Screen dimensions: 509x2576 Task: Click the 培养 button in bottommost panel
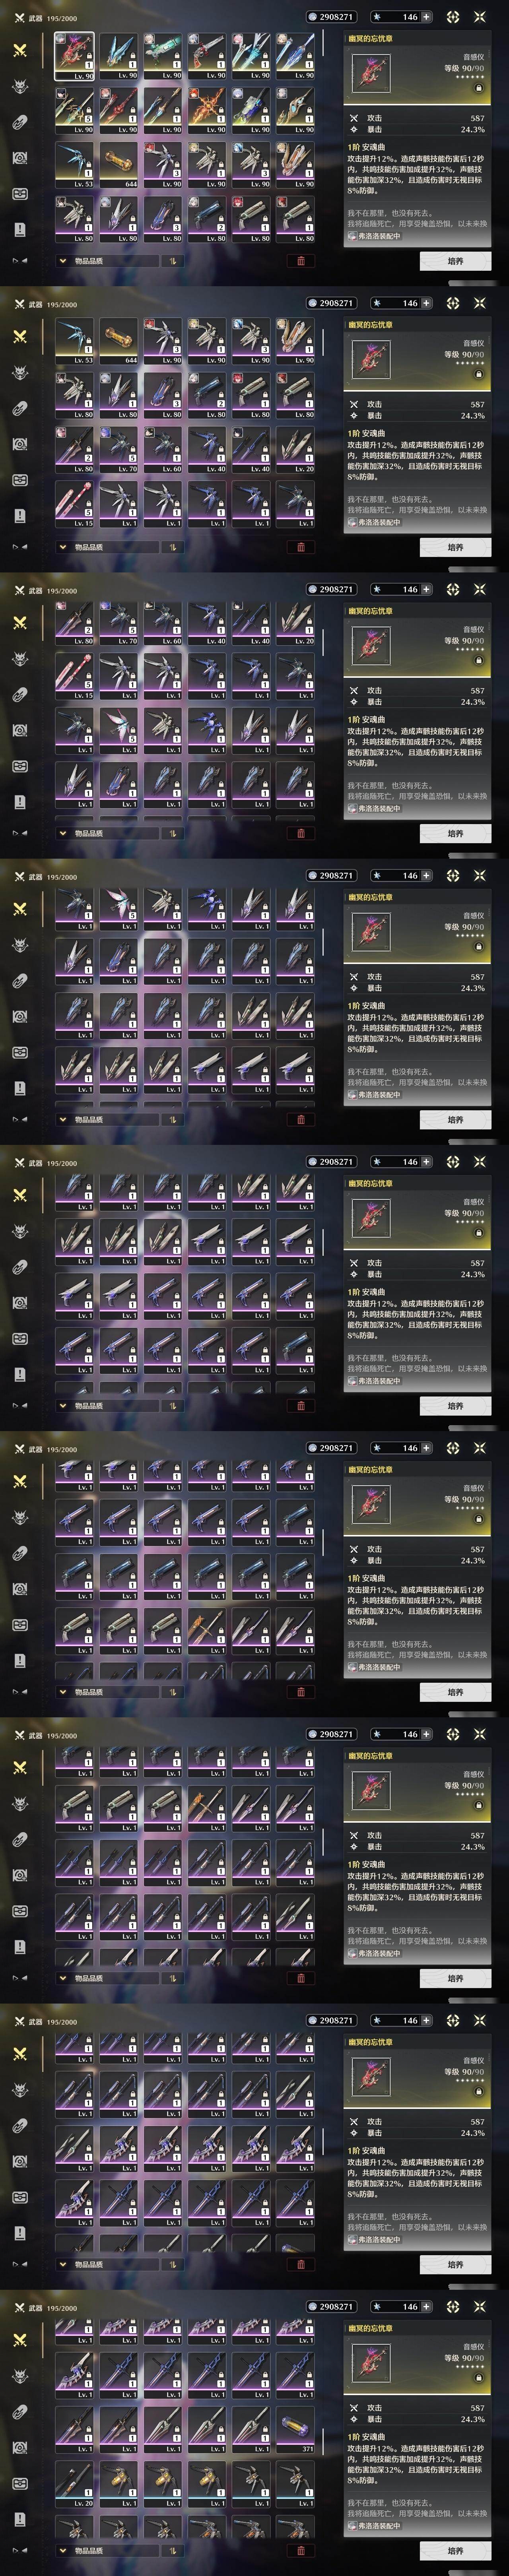[x=455, y=2551]
